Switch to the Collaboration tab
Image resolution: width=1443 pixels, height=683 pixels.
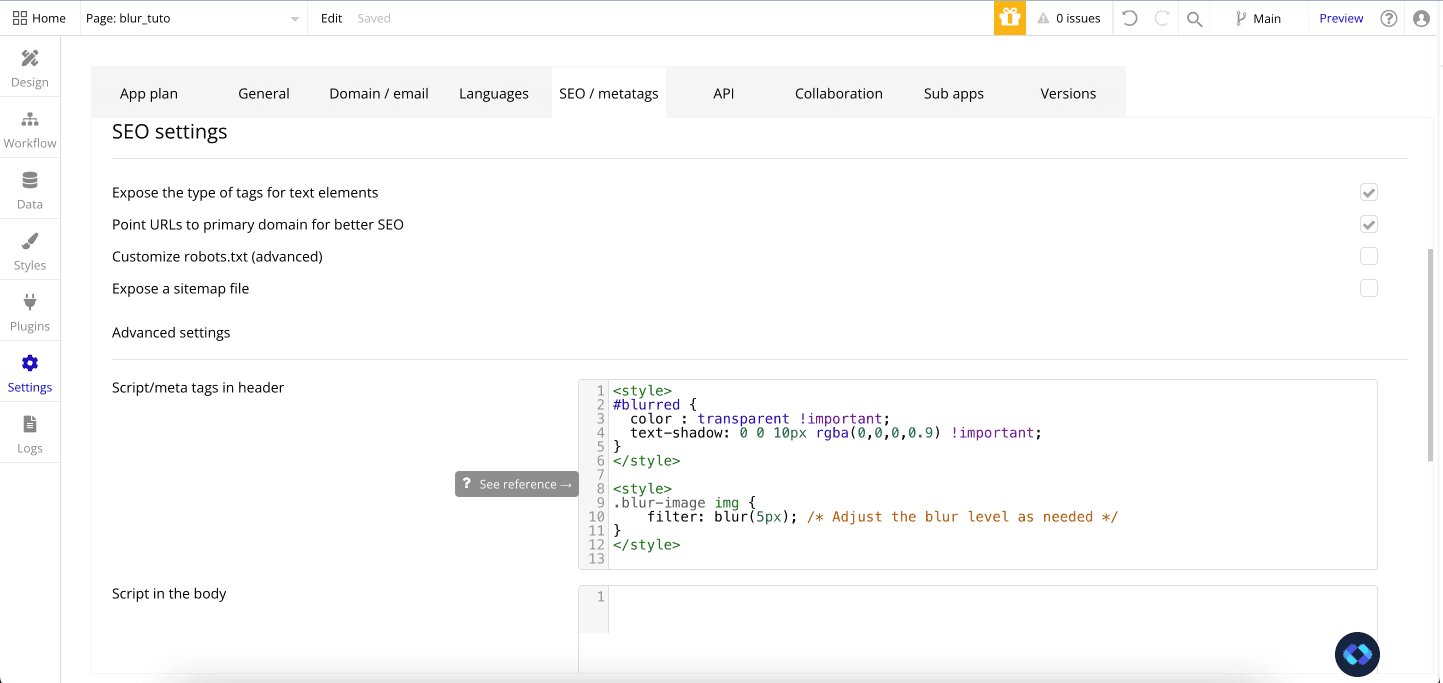[x=839, y=93]
